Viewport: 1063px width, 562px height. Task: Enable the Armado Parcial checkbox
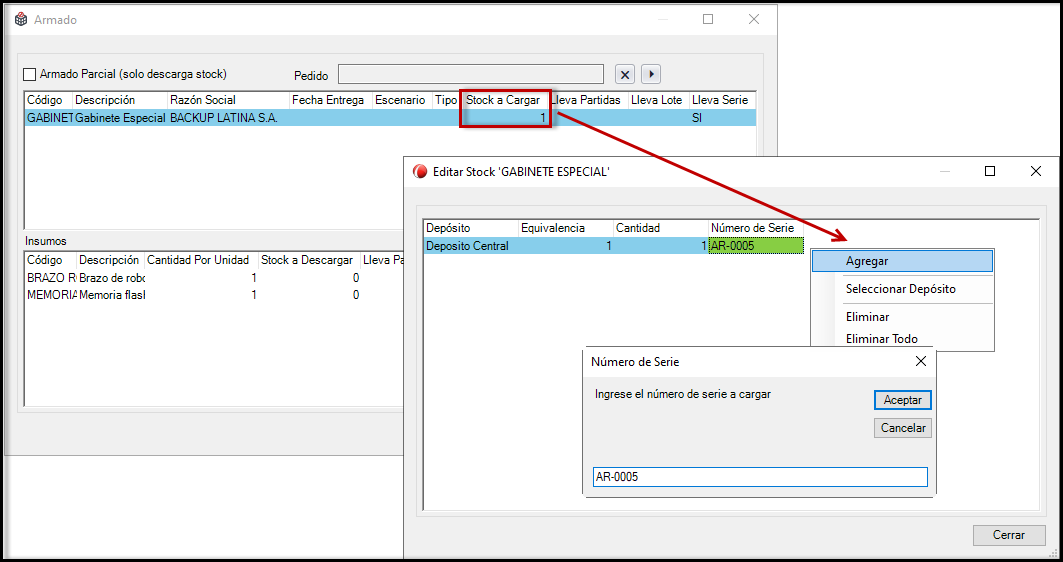coord(30,74)
